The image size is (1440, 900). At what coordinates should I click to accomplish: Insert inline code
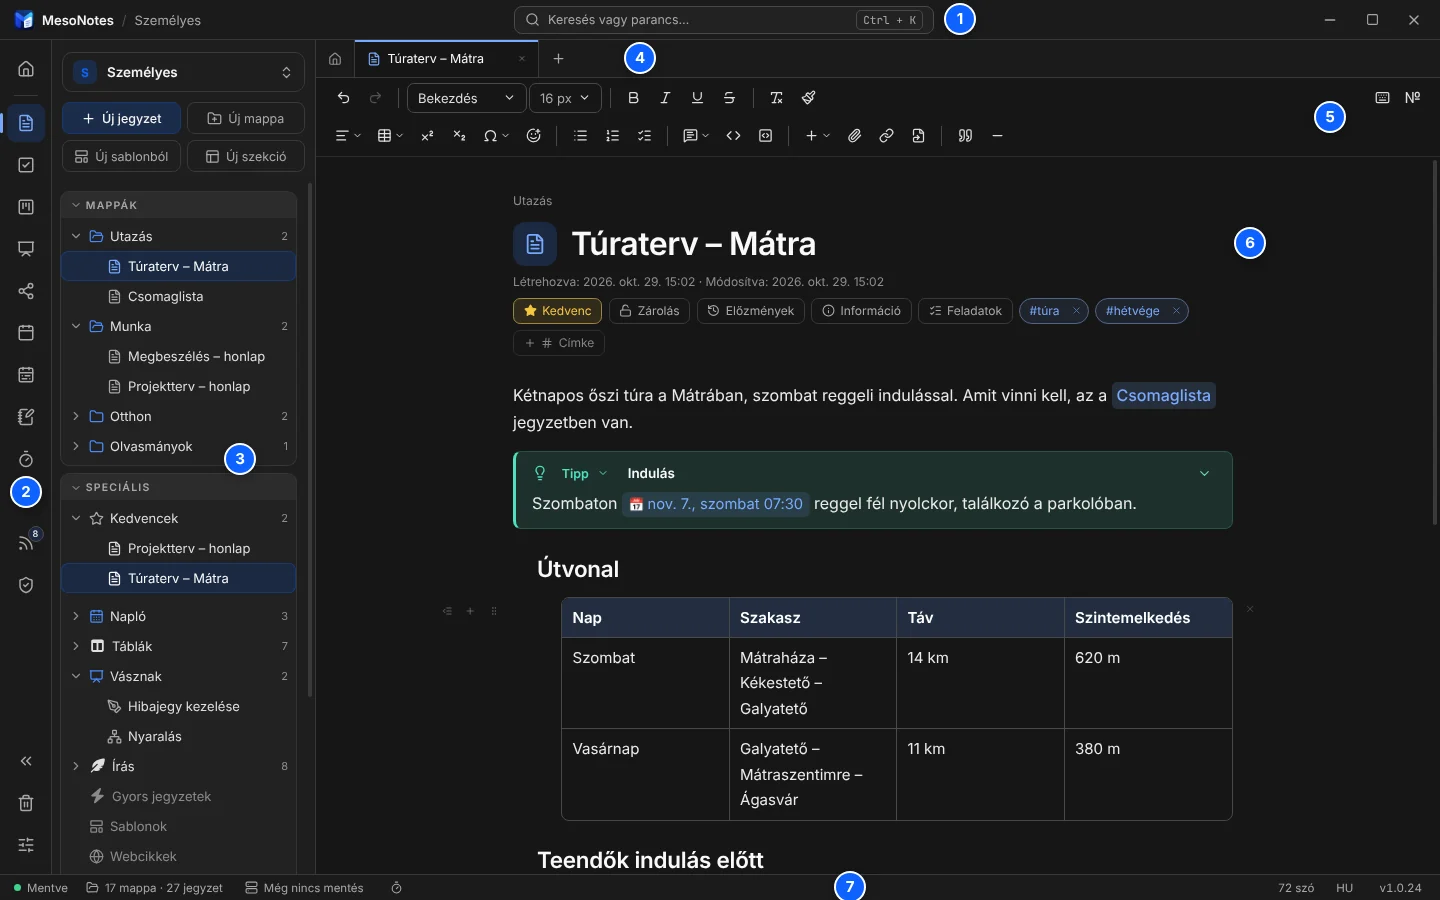tap(733, 136)
